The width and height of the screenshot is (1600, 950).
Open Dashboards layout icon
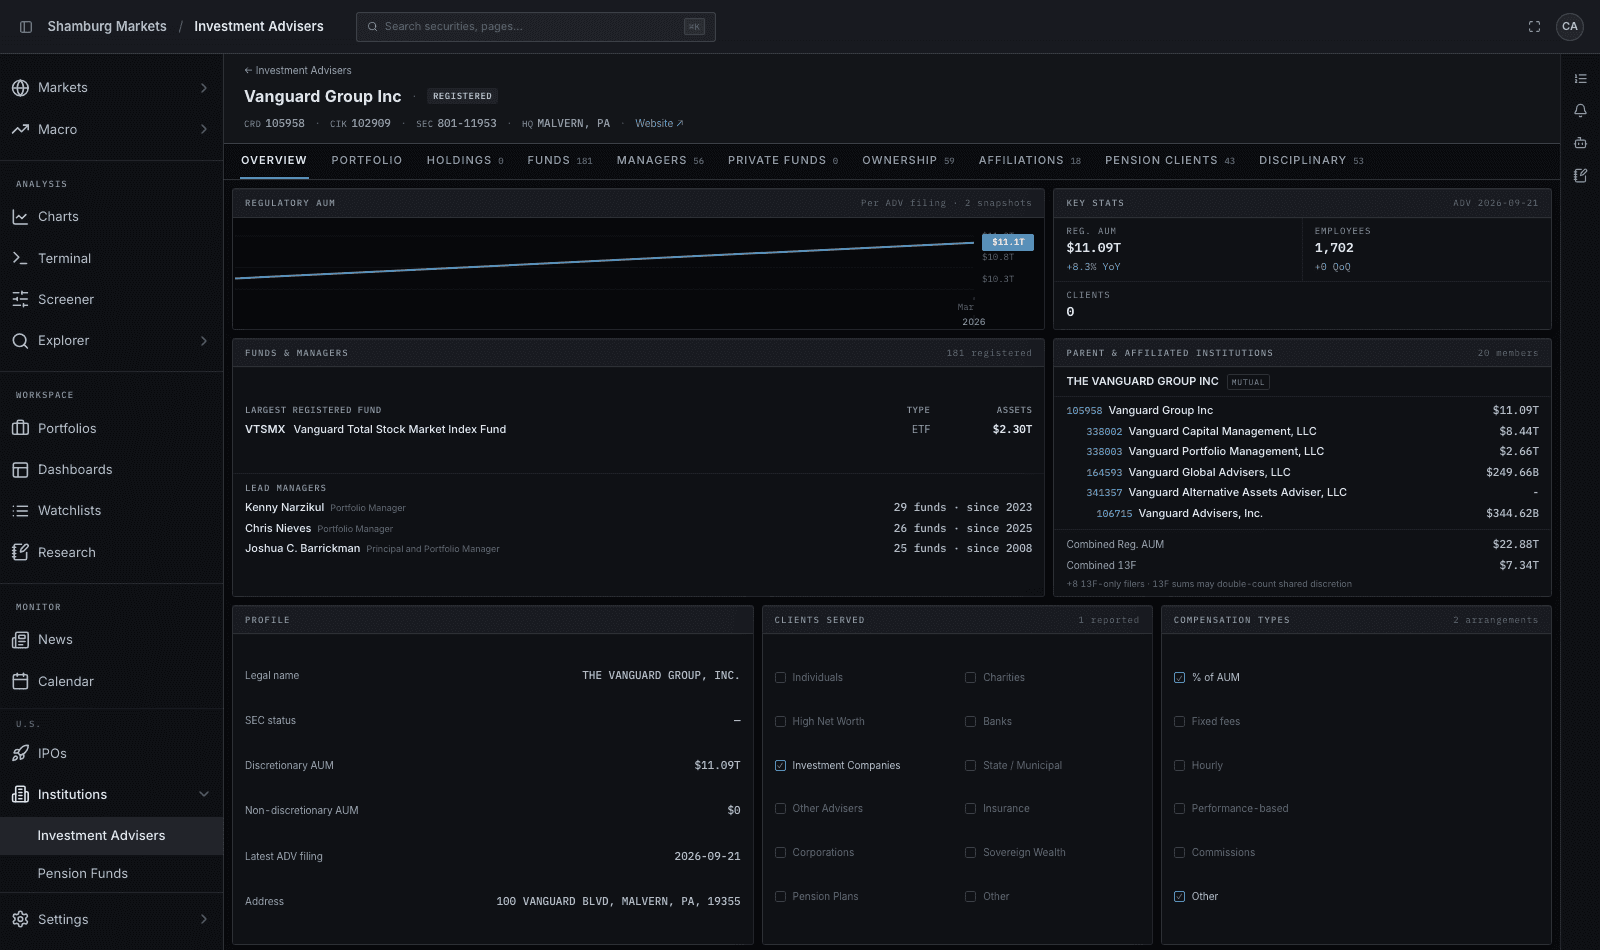[20, 470]
